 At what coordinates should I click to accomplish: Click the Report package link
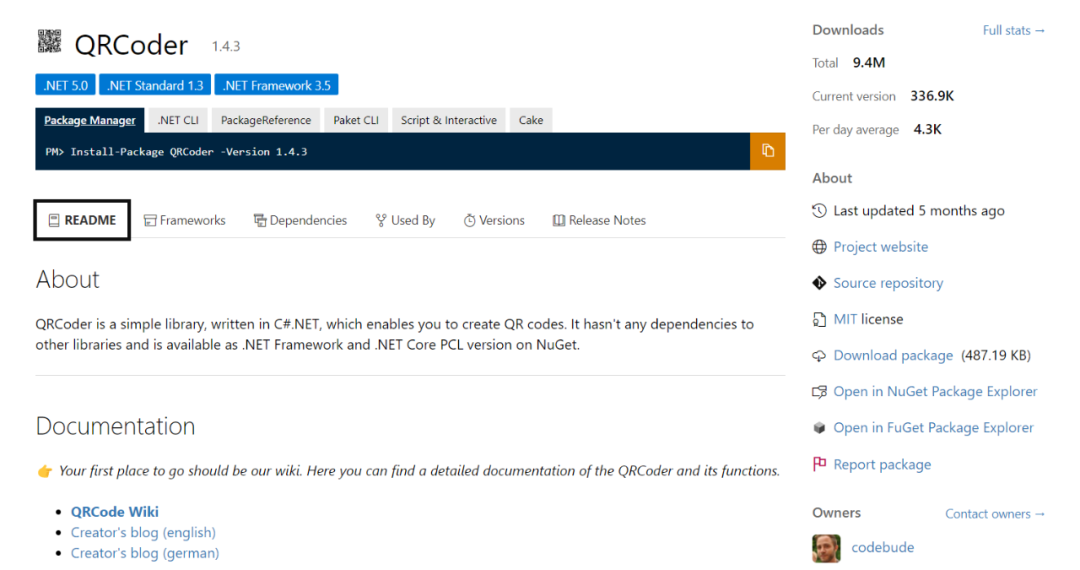click(x=882, y=465)
